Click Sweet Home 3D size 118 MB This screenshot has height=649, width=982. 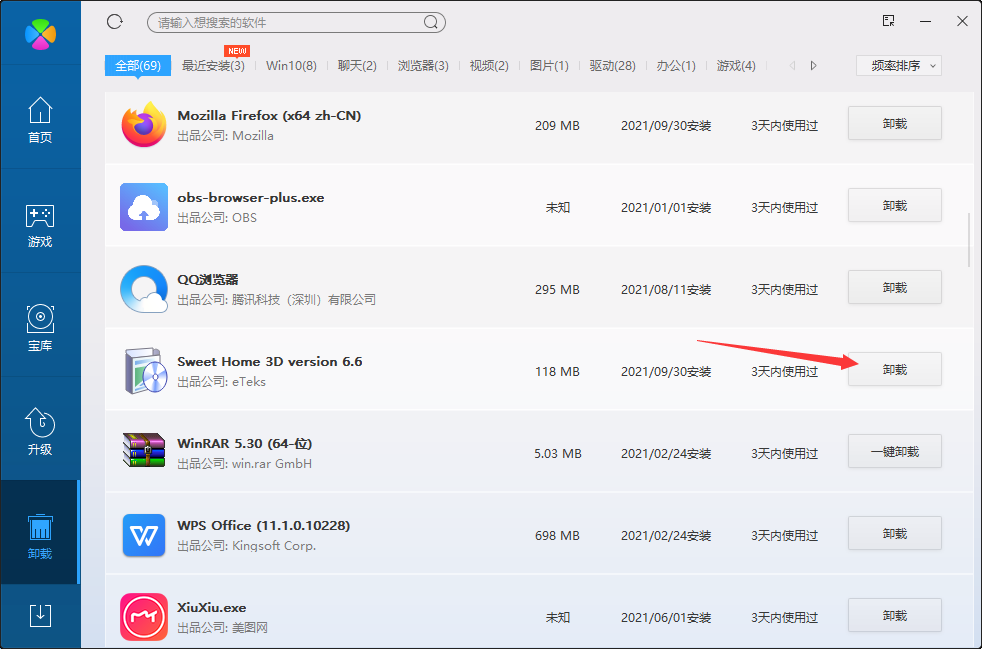(557, 372)
